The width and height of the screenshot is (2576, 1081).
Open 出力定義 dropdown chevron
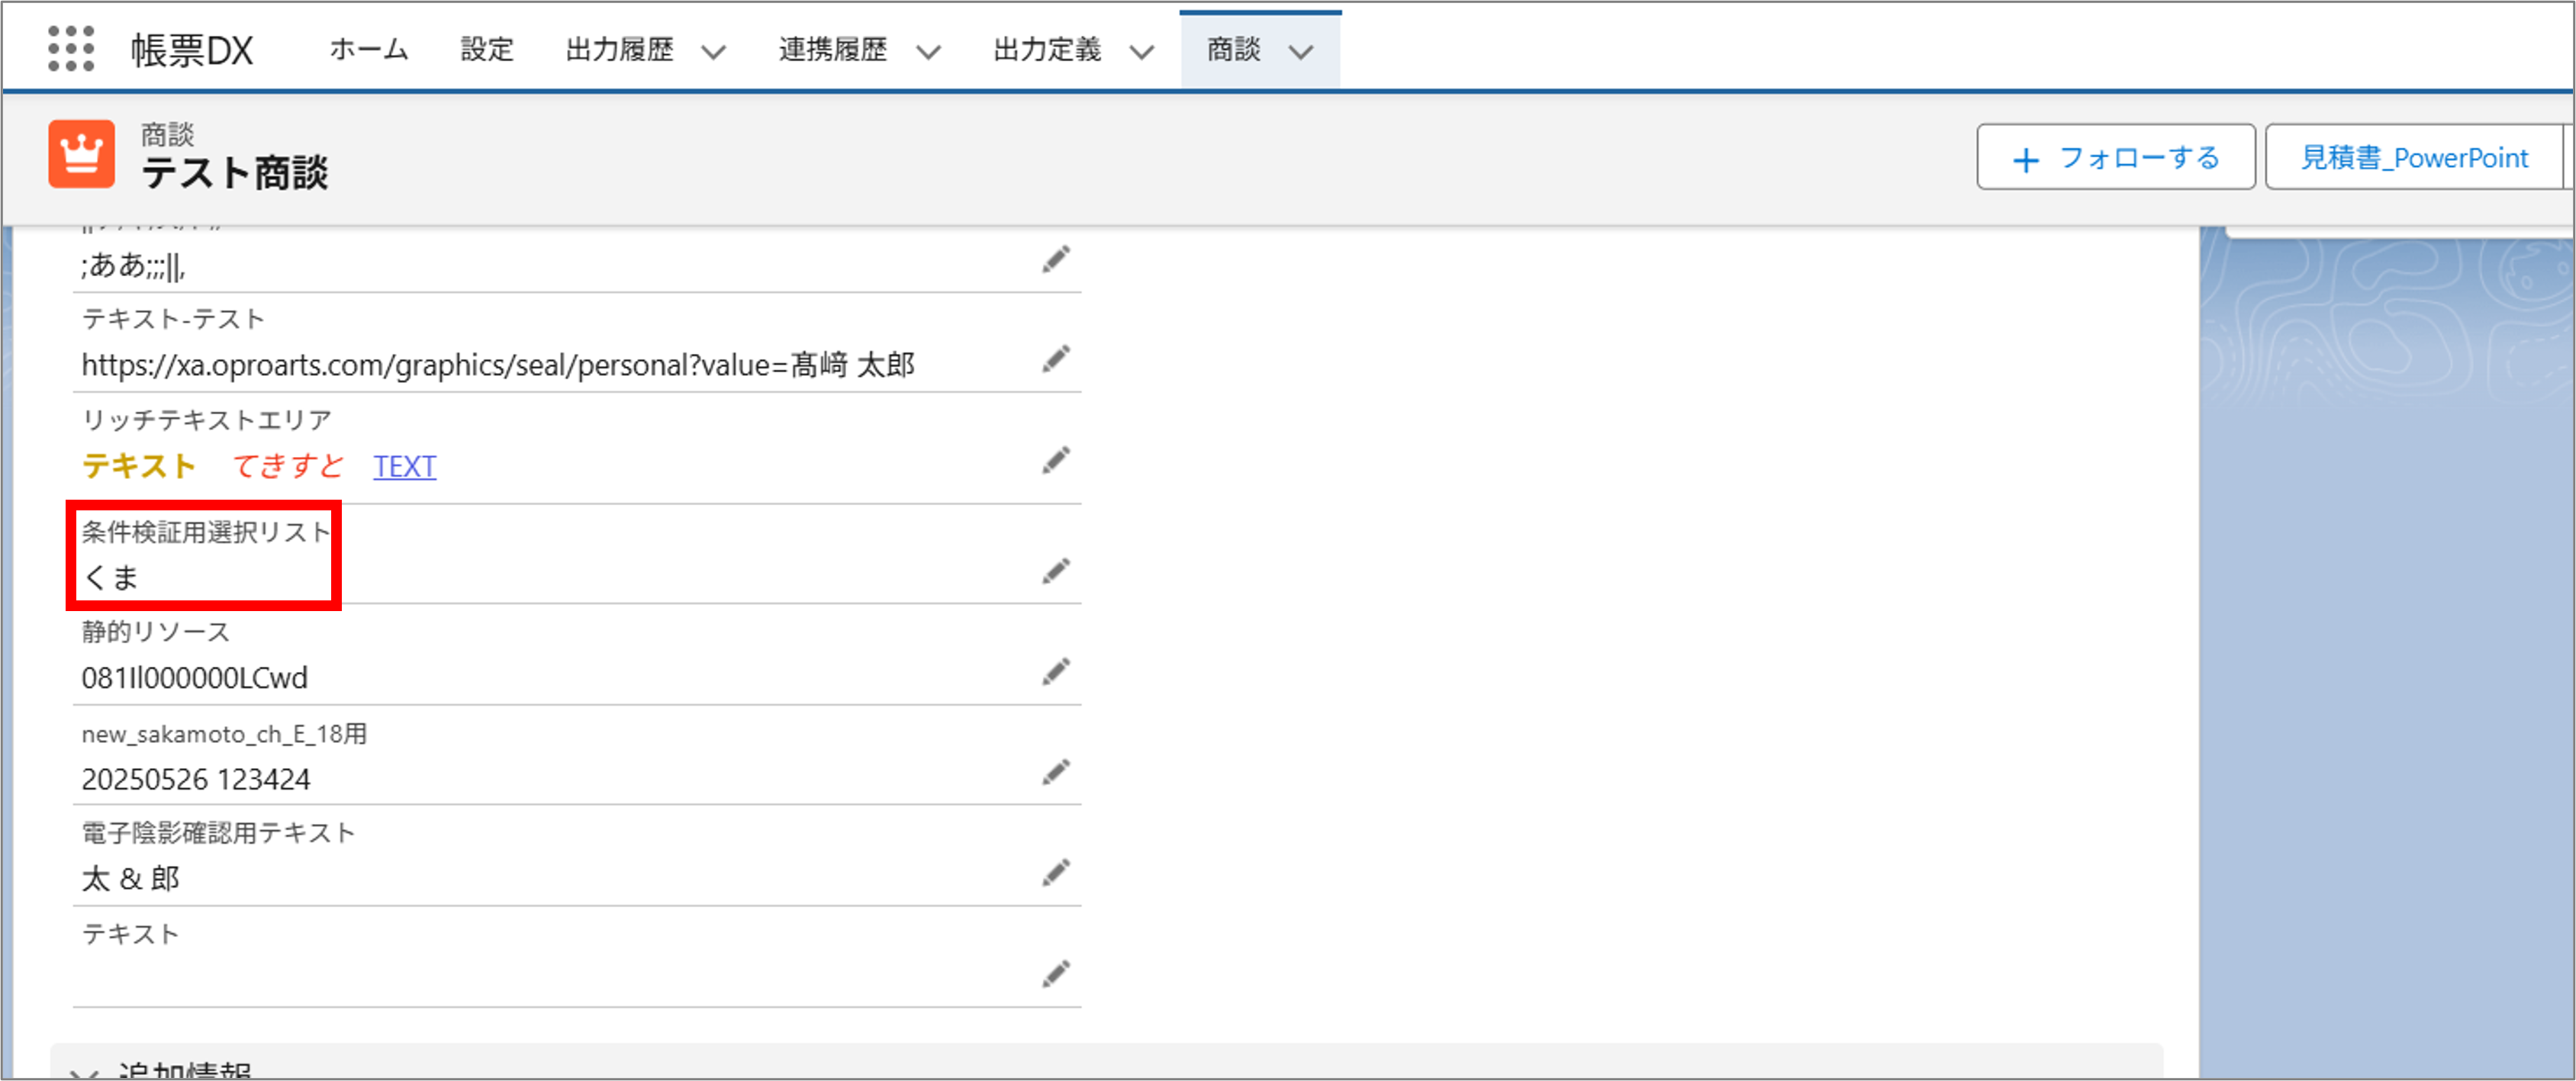1141,52
